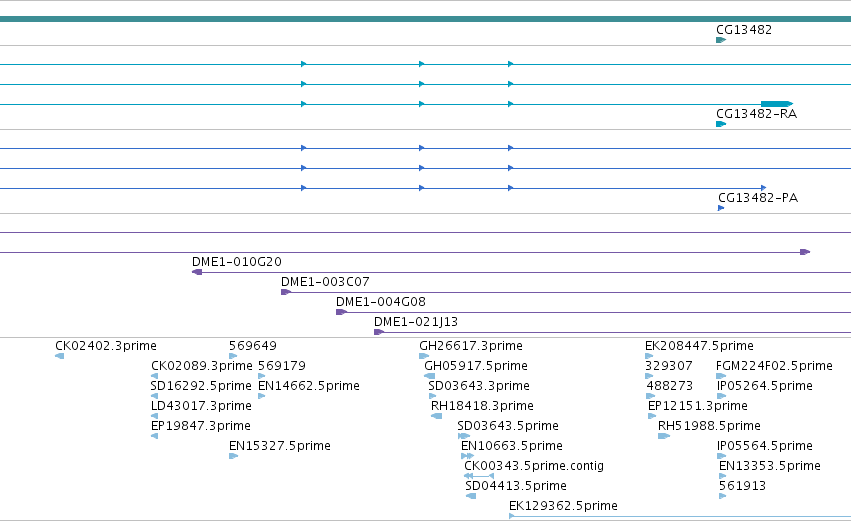Select the EK208447.5prime EST label
This screenshot has height=521, width=851.
point(699,346)
